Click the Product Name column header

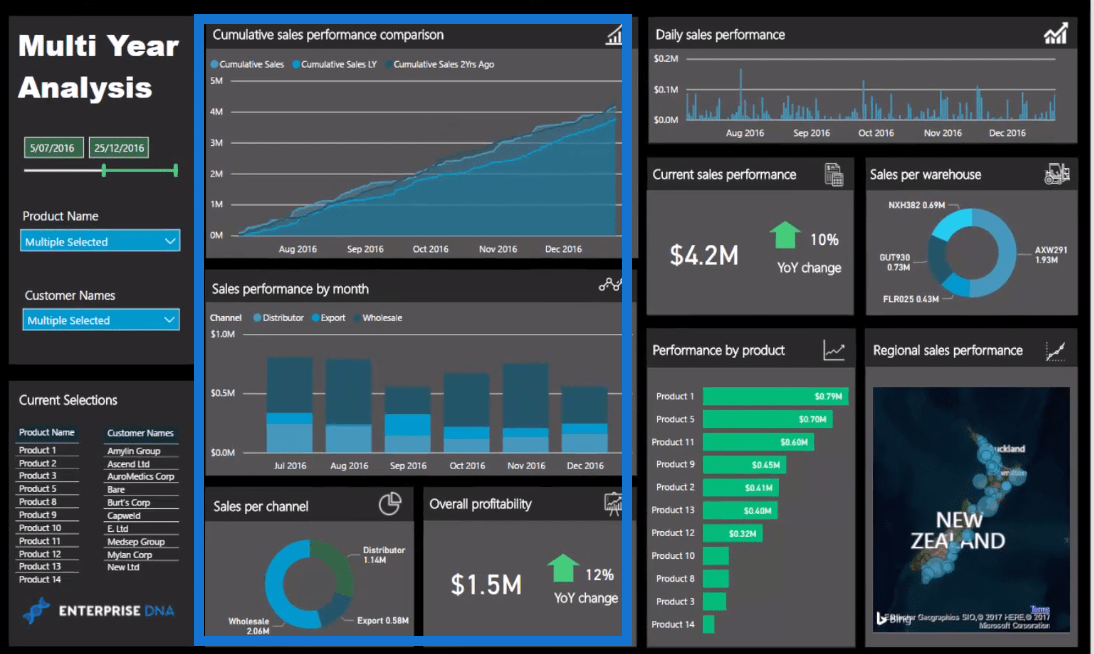click(x=47, y=433)
